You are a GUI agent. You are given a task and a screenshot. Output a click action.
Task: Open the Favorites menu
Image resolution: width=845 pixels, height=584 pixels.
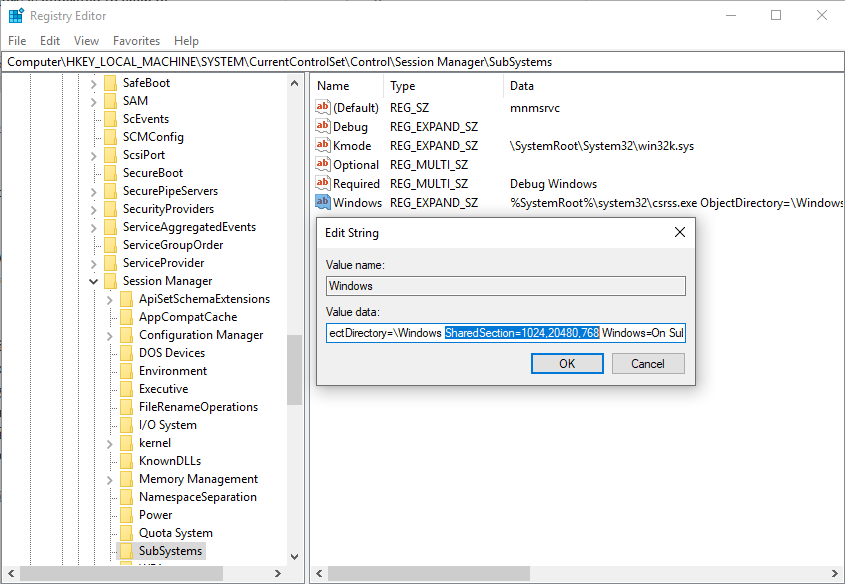coord(136,41)
